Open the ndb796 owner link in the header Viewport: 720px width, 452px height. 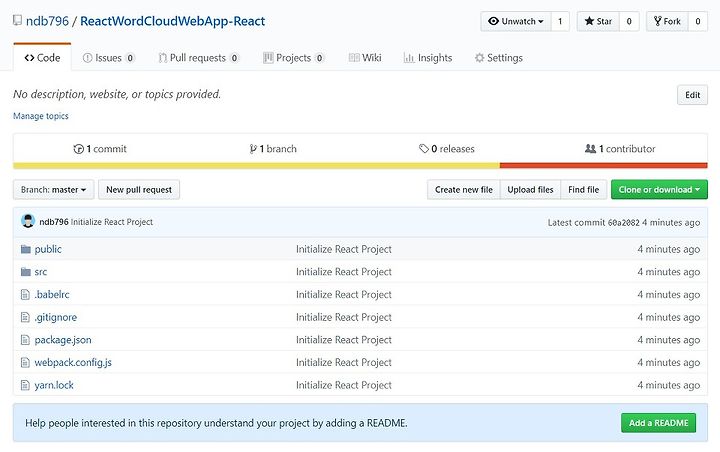47,21
